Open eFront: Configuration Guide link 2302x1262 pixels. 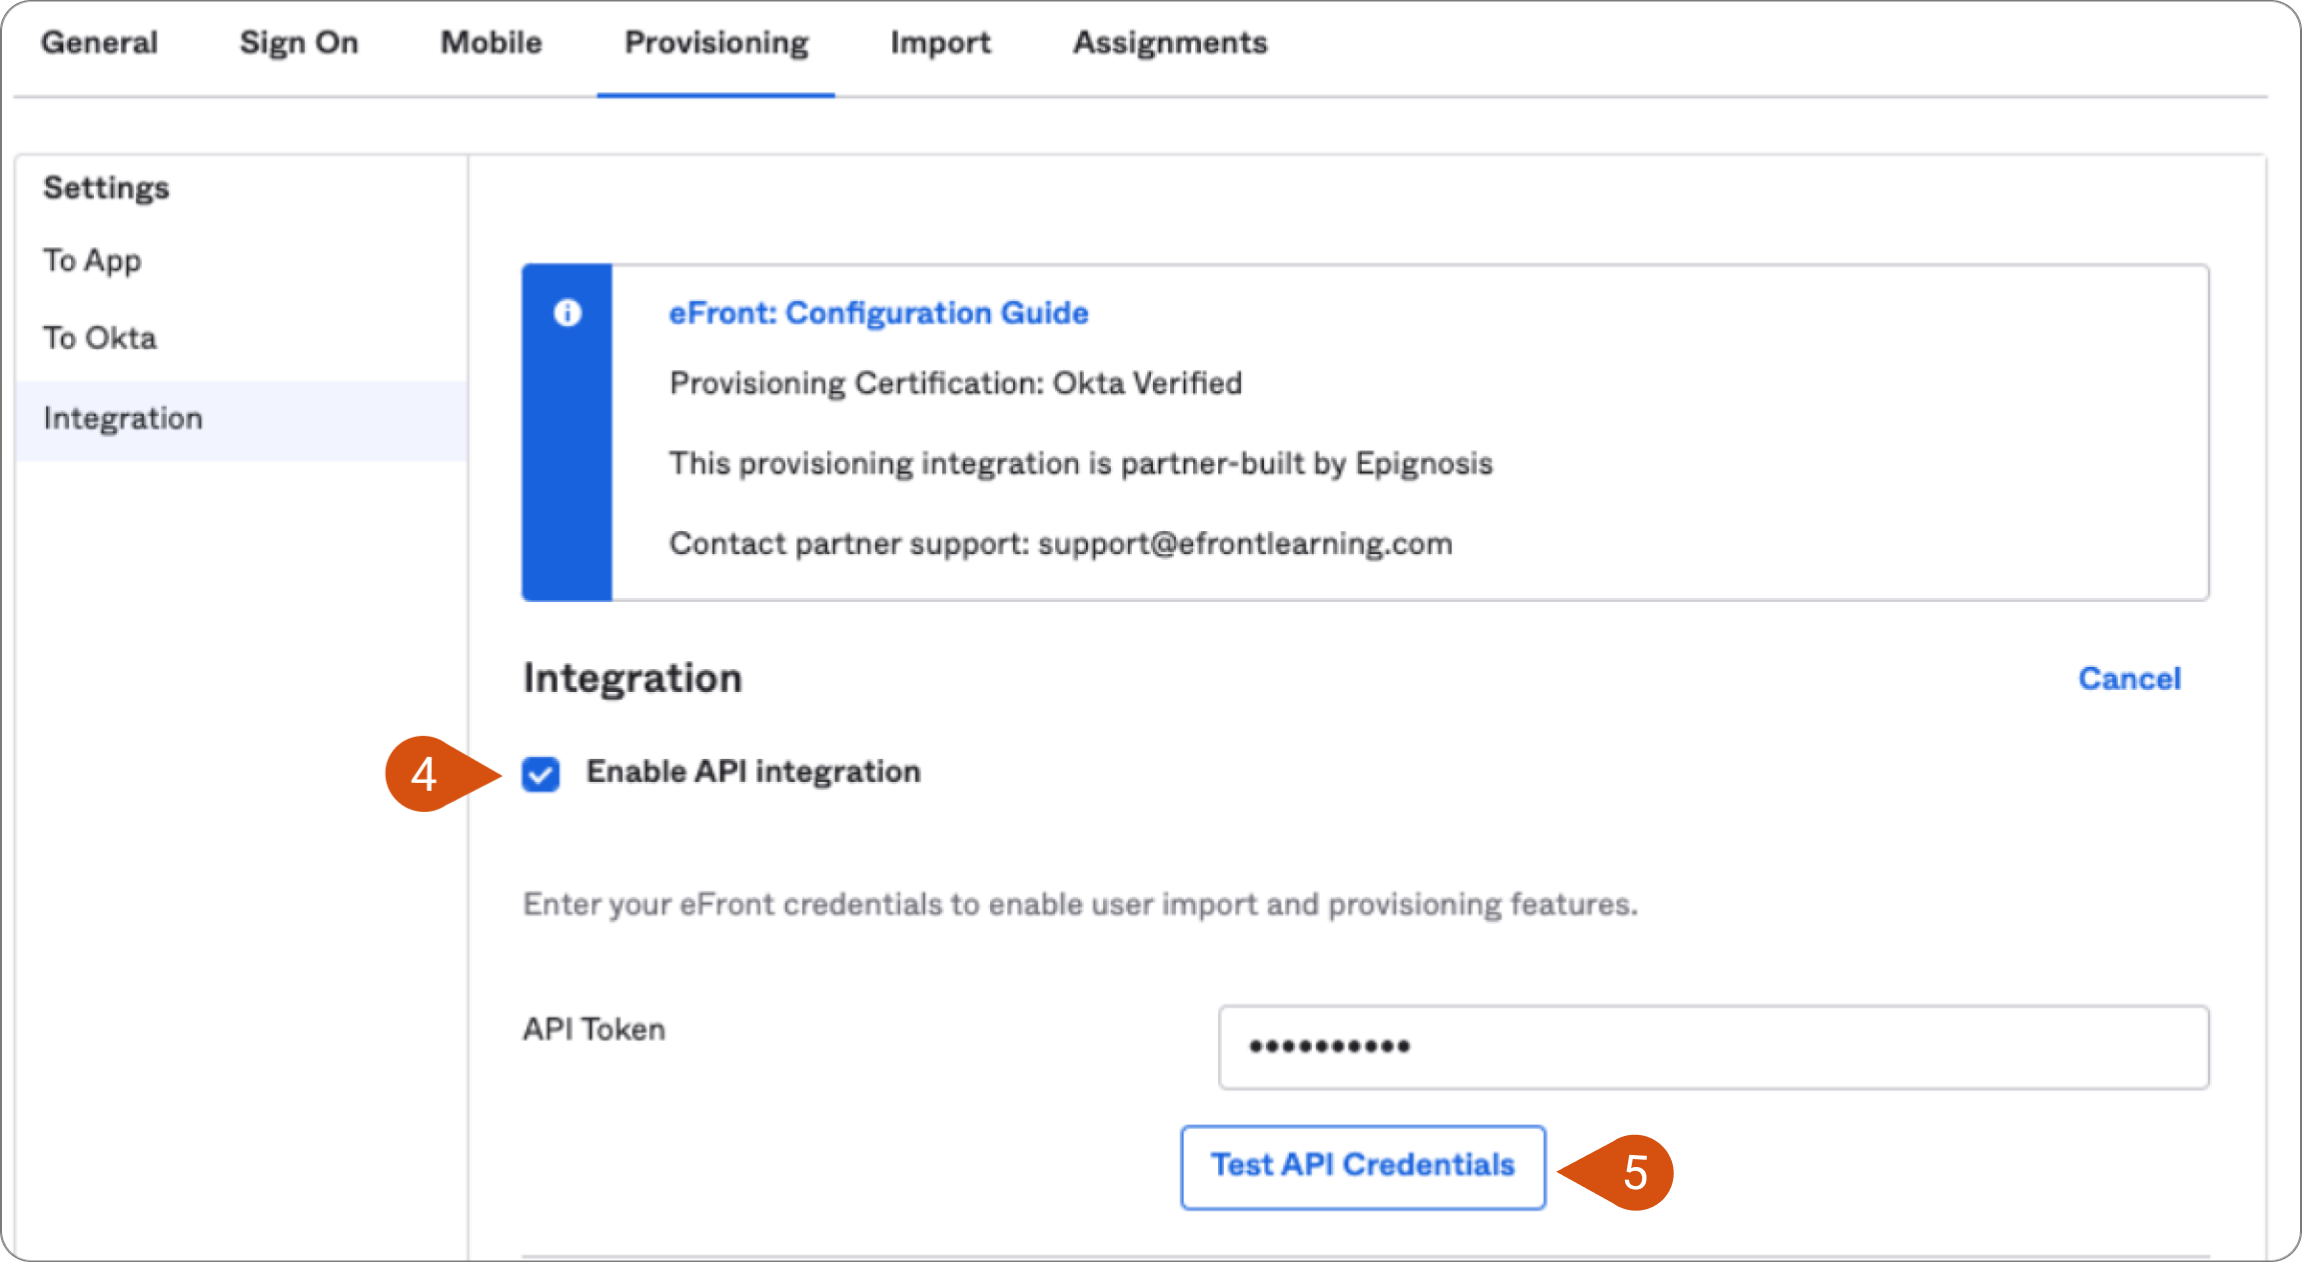878,313
